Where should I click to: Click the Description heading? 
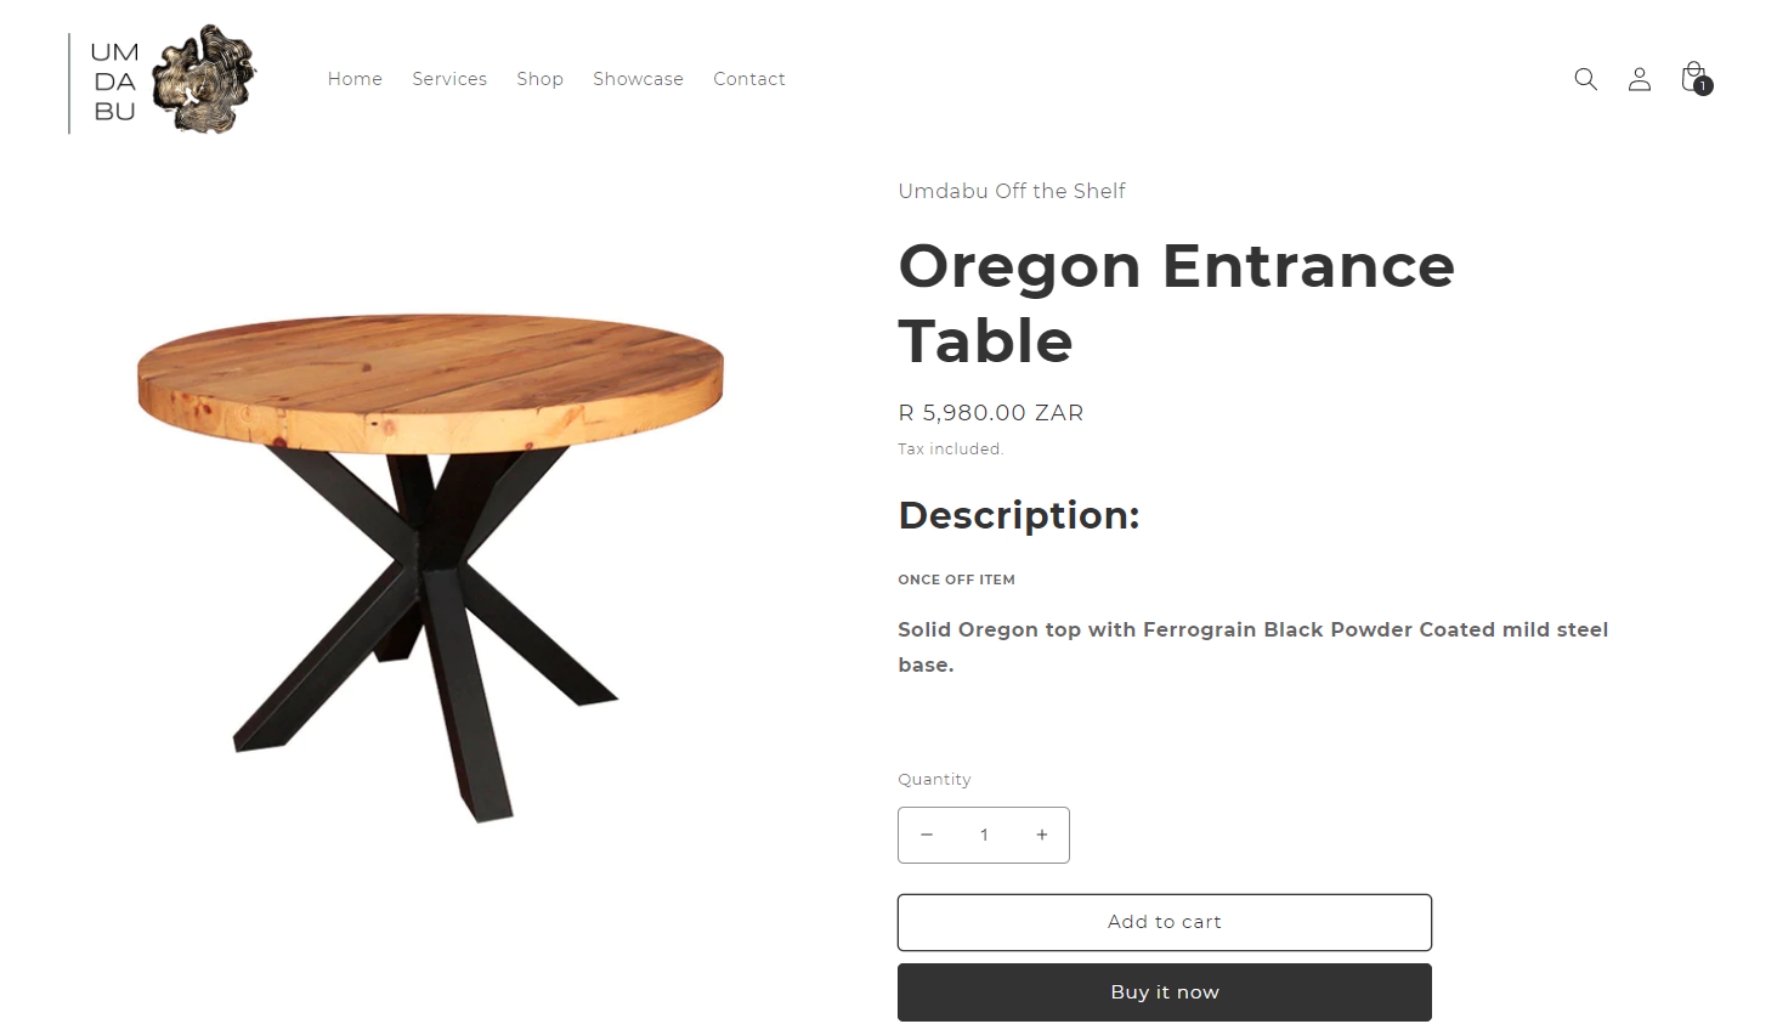coord(1018,515)
